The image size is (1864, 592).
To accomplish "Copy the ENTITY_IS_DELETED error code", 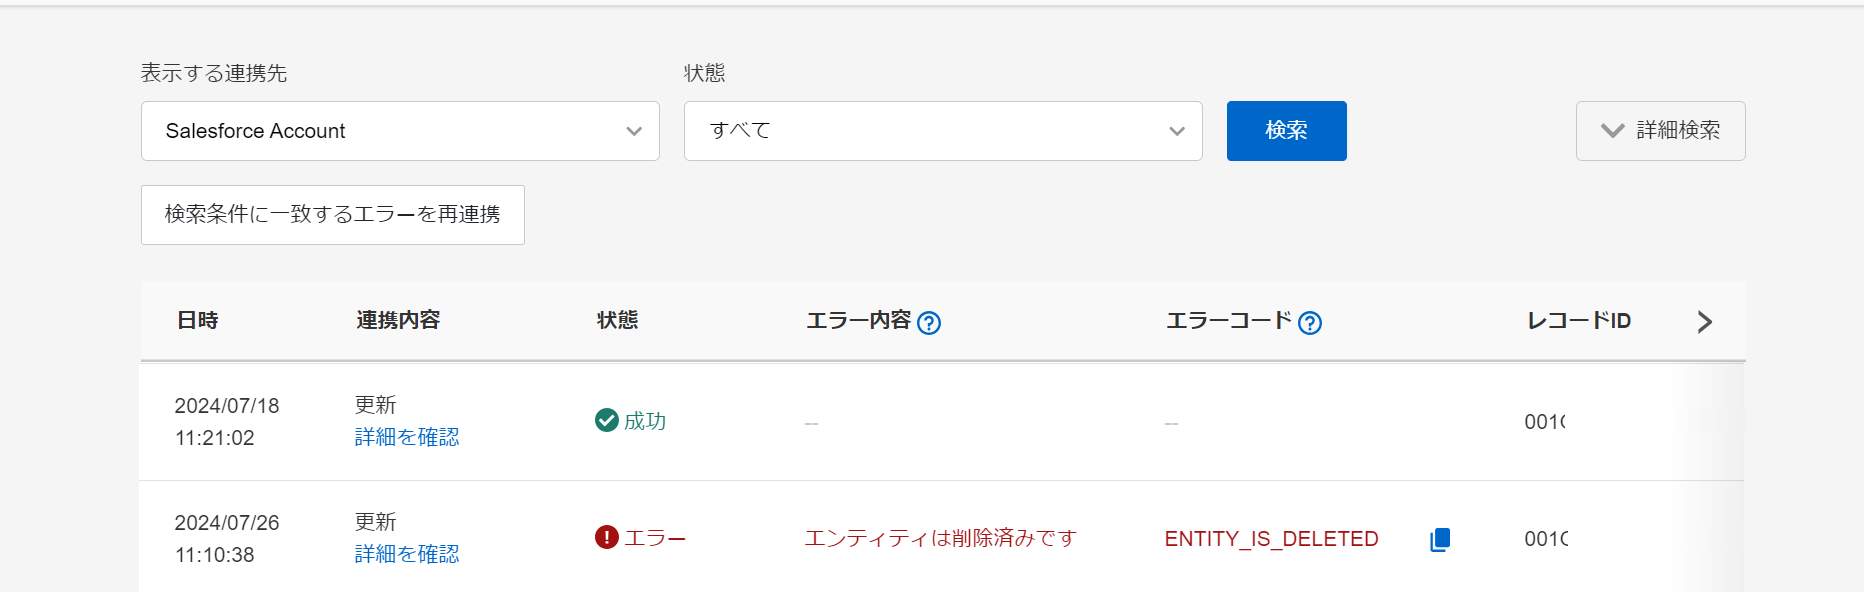I will pyautogui.click(x=1440, y=539).
